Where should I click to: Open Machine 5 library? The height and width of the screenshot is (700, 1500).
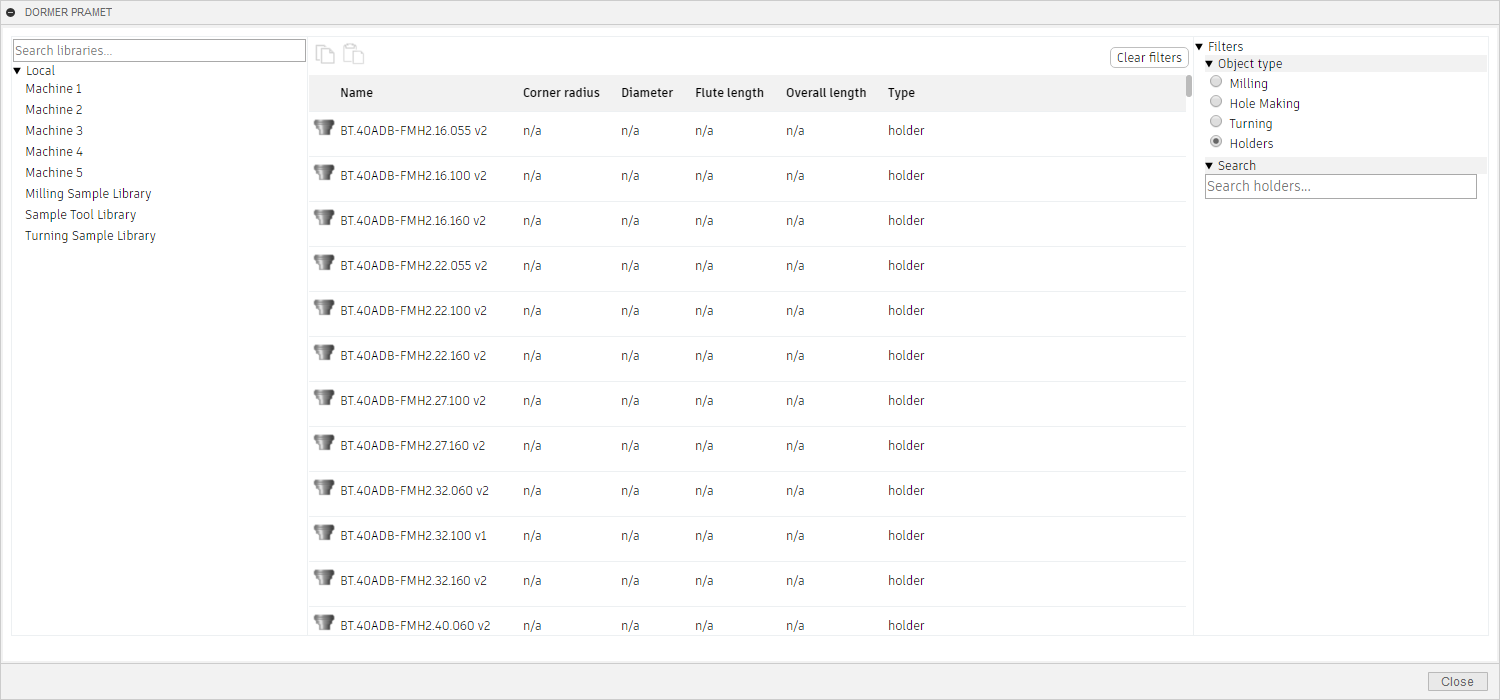click(54, 173)
